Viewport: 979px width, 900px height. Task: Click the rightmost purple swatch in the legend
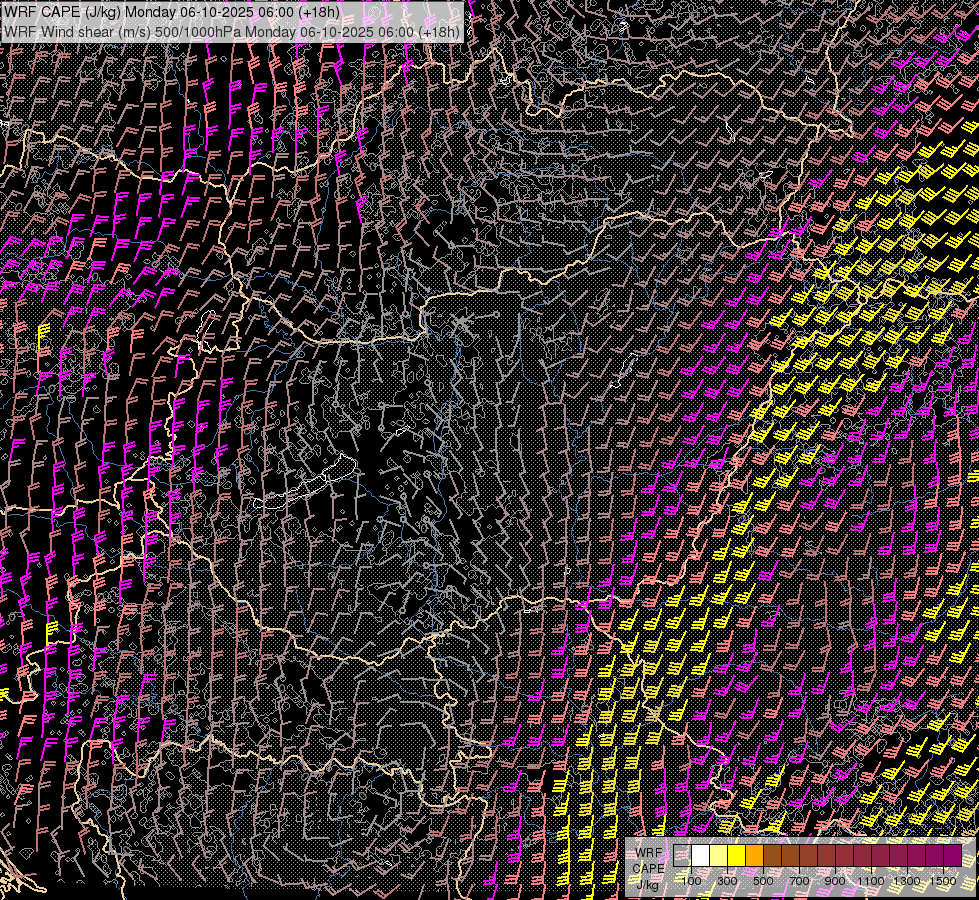tap(952, 856)
